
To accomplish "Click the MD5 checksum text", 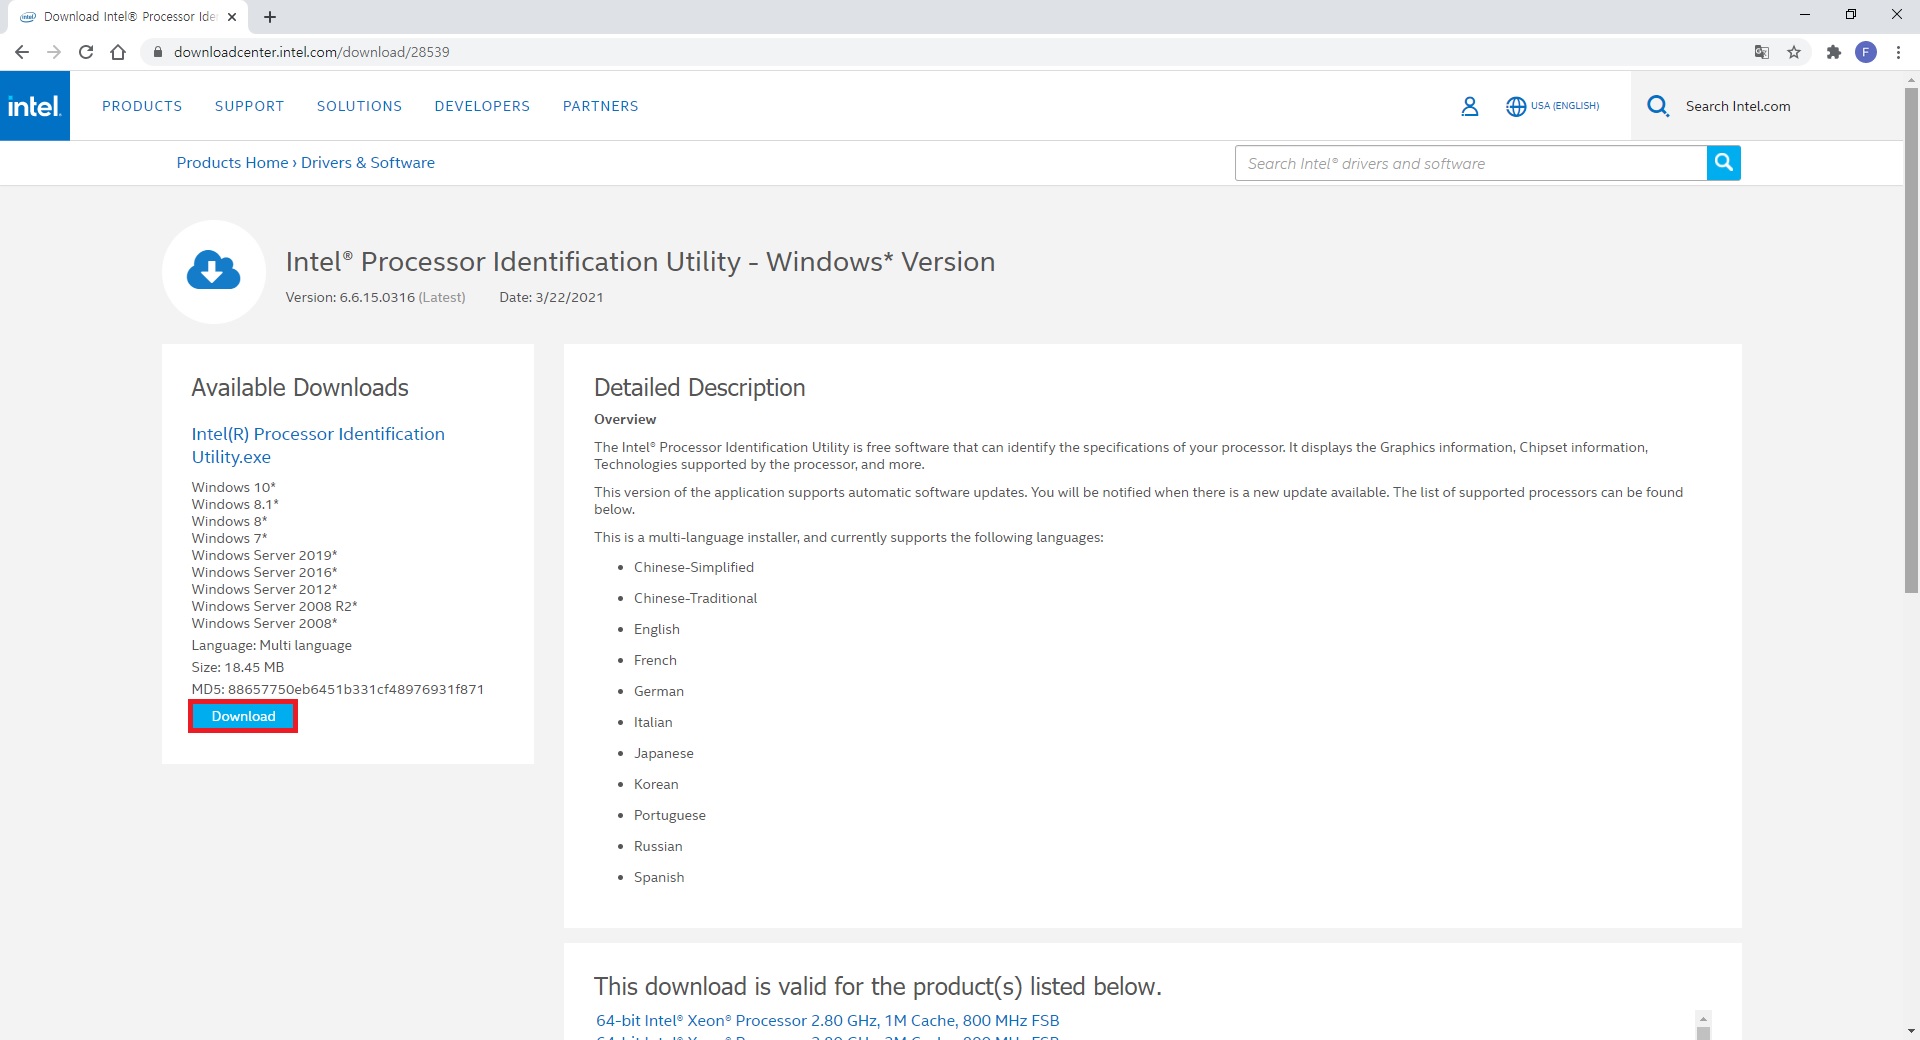I will [338, 689].
